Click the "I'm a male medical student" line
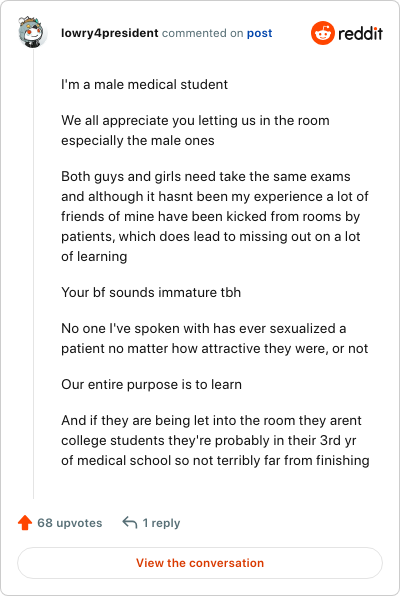400x596 pixels. pos(144,84)
